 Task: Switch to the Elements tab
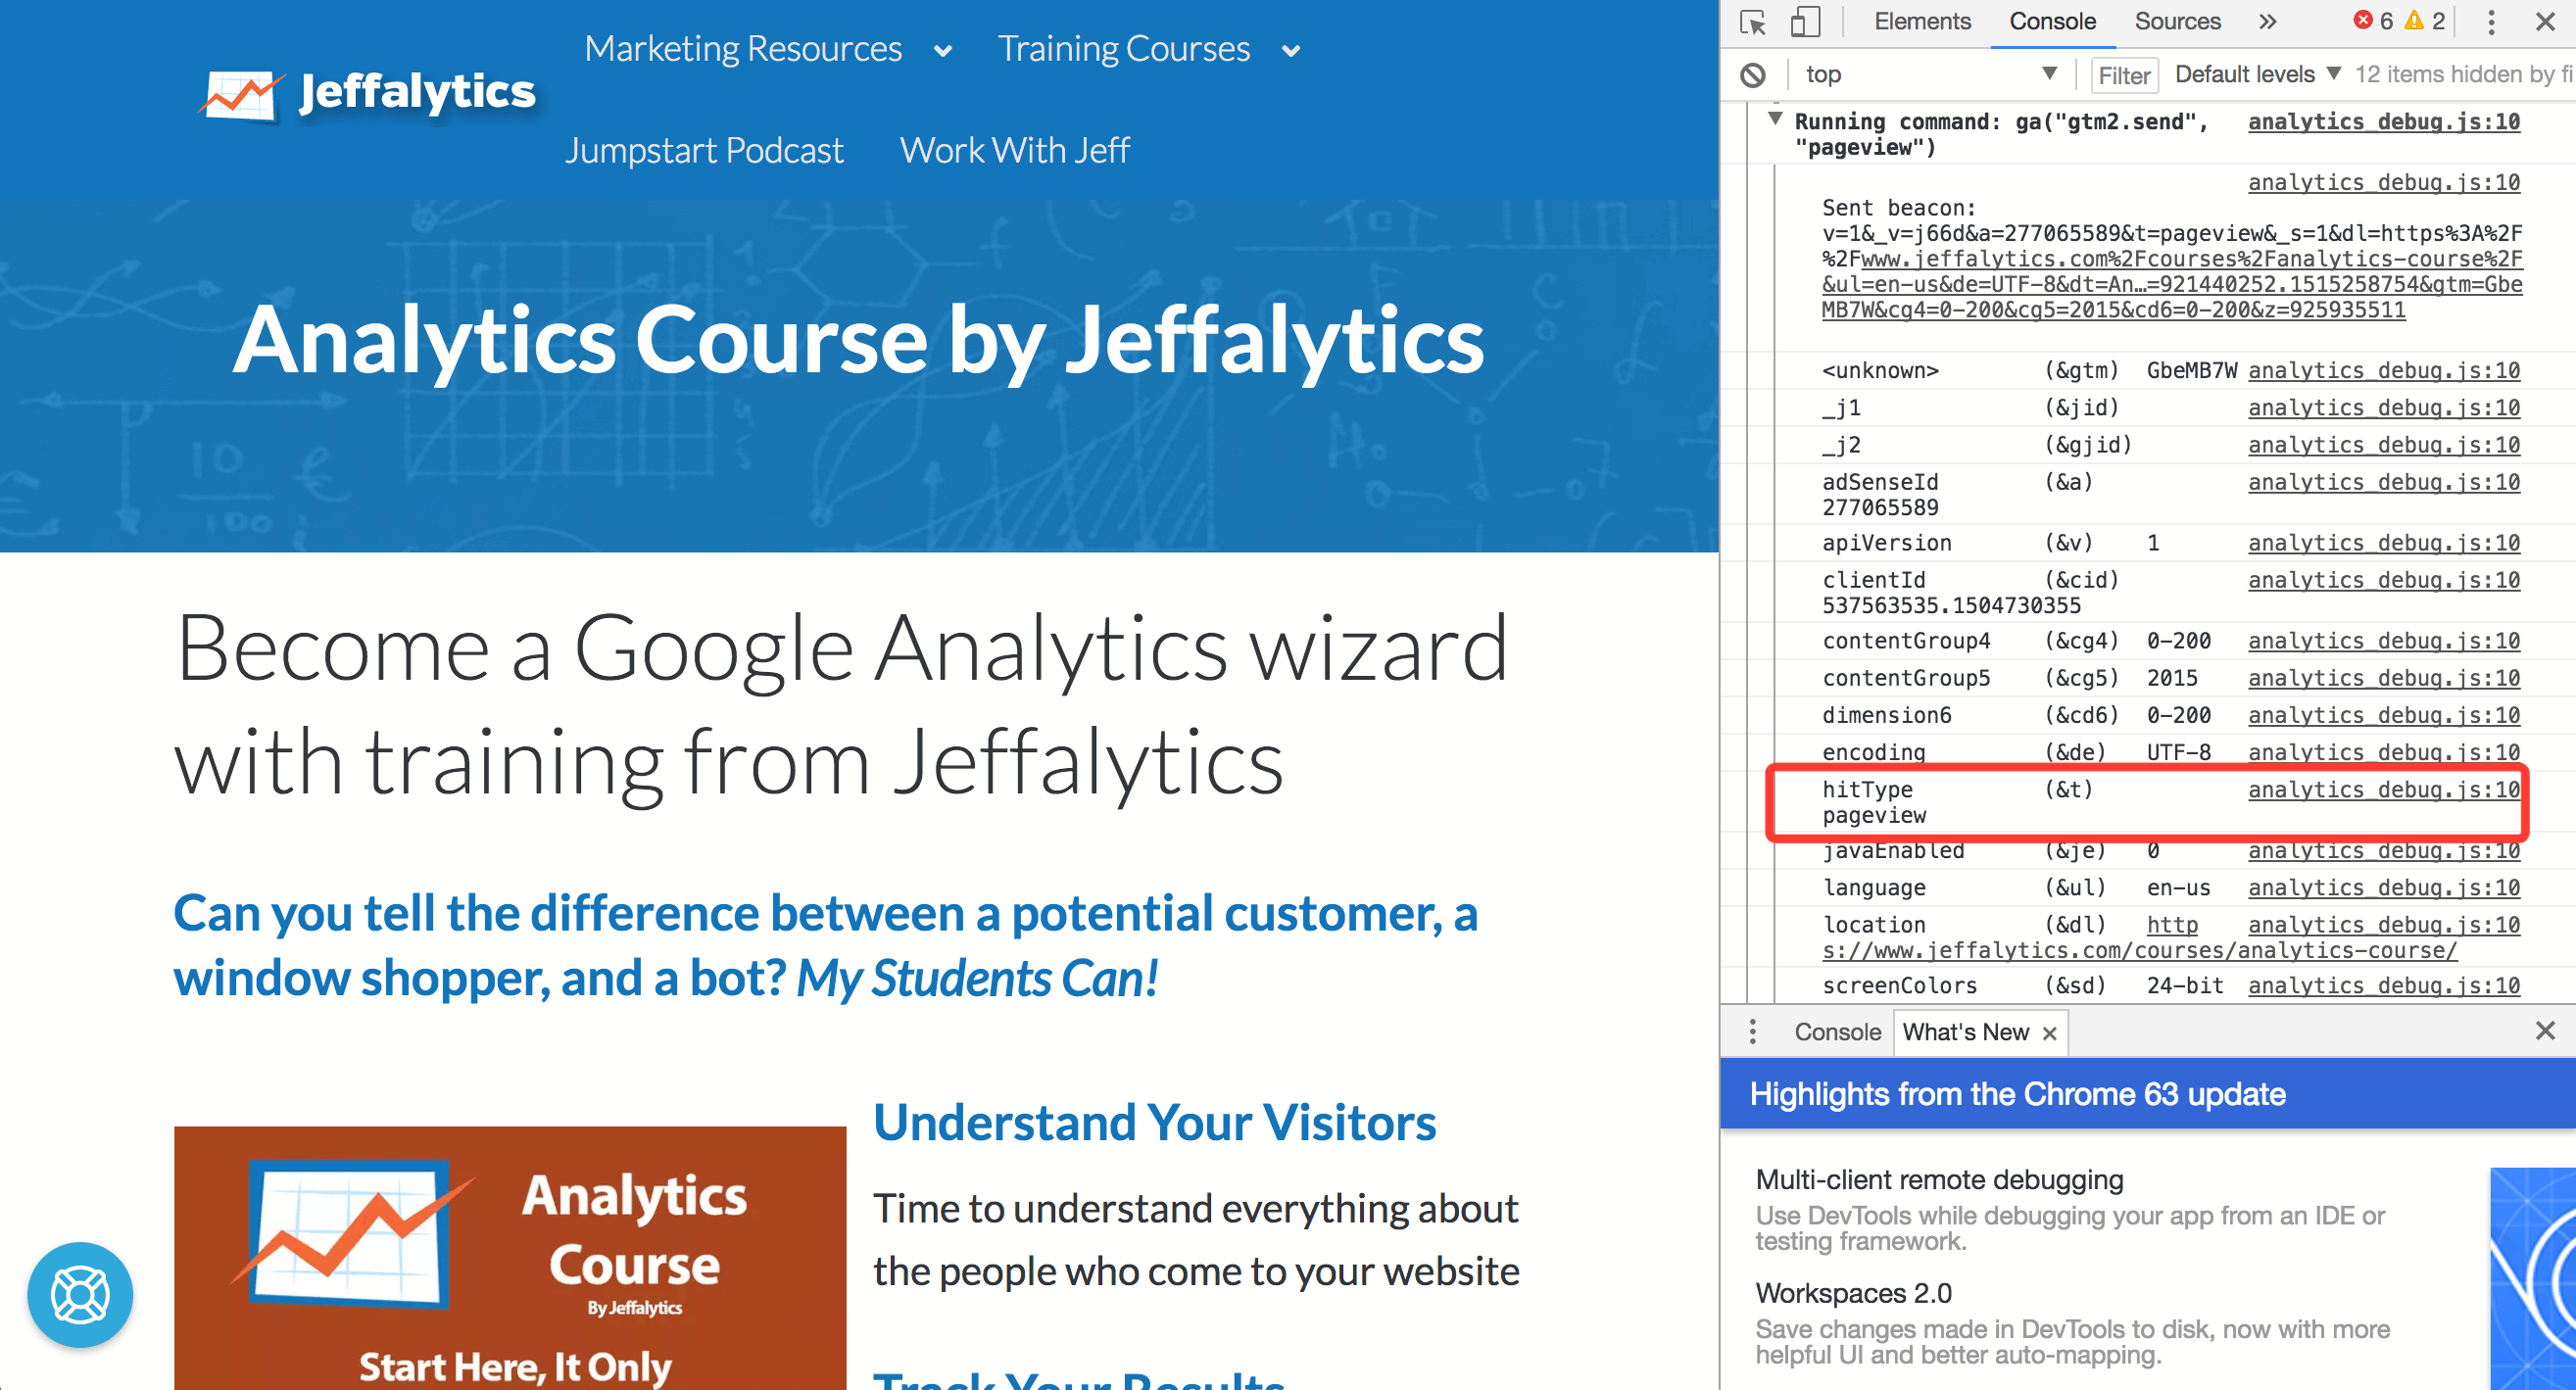1922,22
